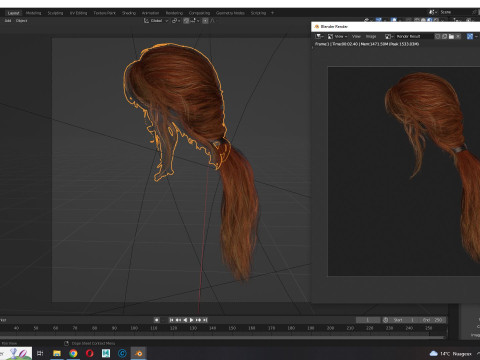Viewport: 480px width, 360px height.
Task: Click the Blender icon in the taskbar
Action: [x=139, y=353]
